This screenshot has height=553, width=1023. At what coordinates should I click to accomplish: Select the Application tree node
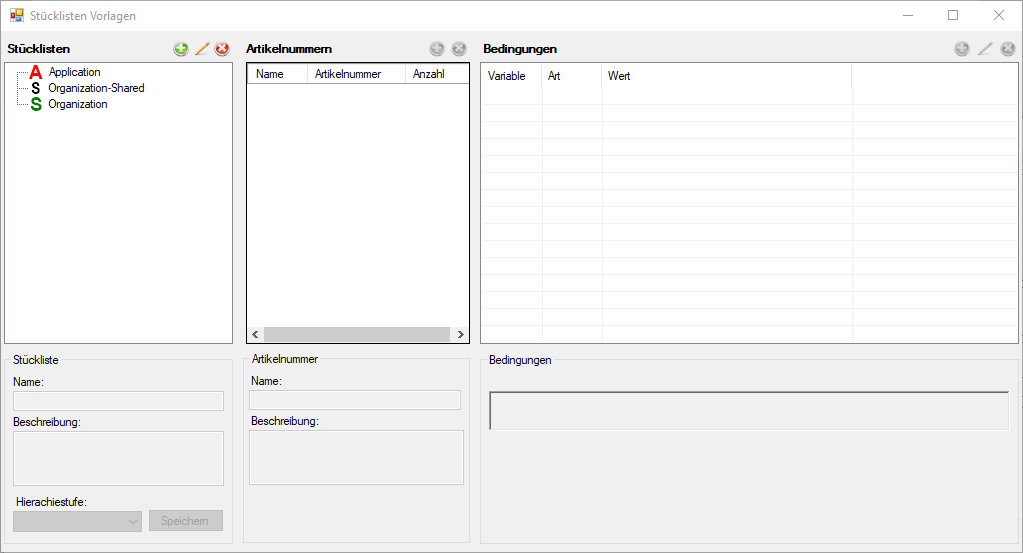(74, 72)
